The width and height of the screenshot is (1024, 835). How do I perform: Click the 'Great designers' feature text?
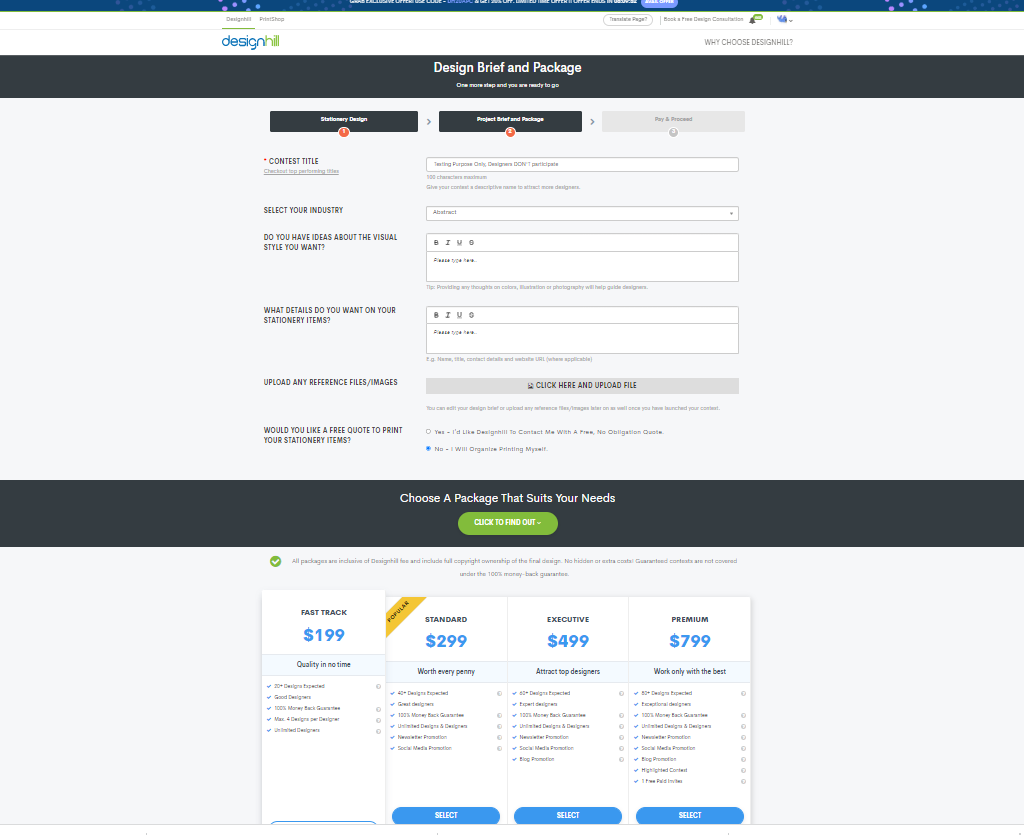tap(415, 705)
